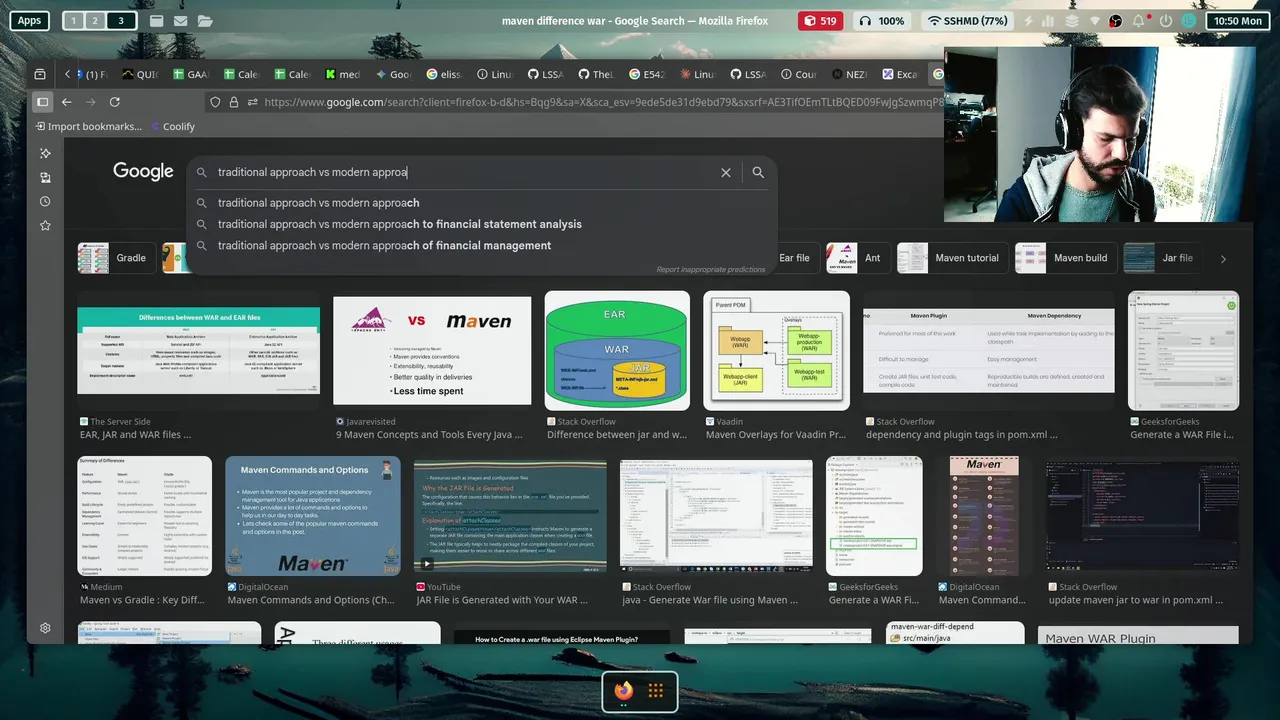The width and height of the screenshot is (1280, 720).
Task: Open the Vaadin Maven Overlays result image
Action: pos(776,350)
